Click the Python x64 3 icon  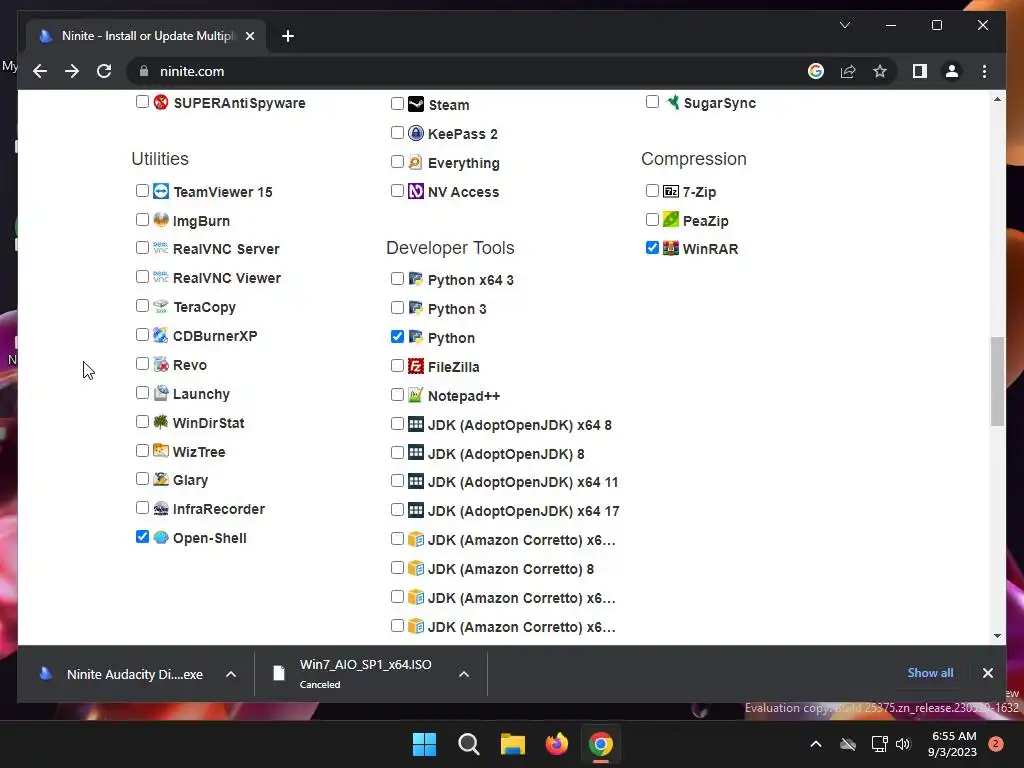point(416,280)
